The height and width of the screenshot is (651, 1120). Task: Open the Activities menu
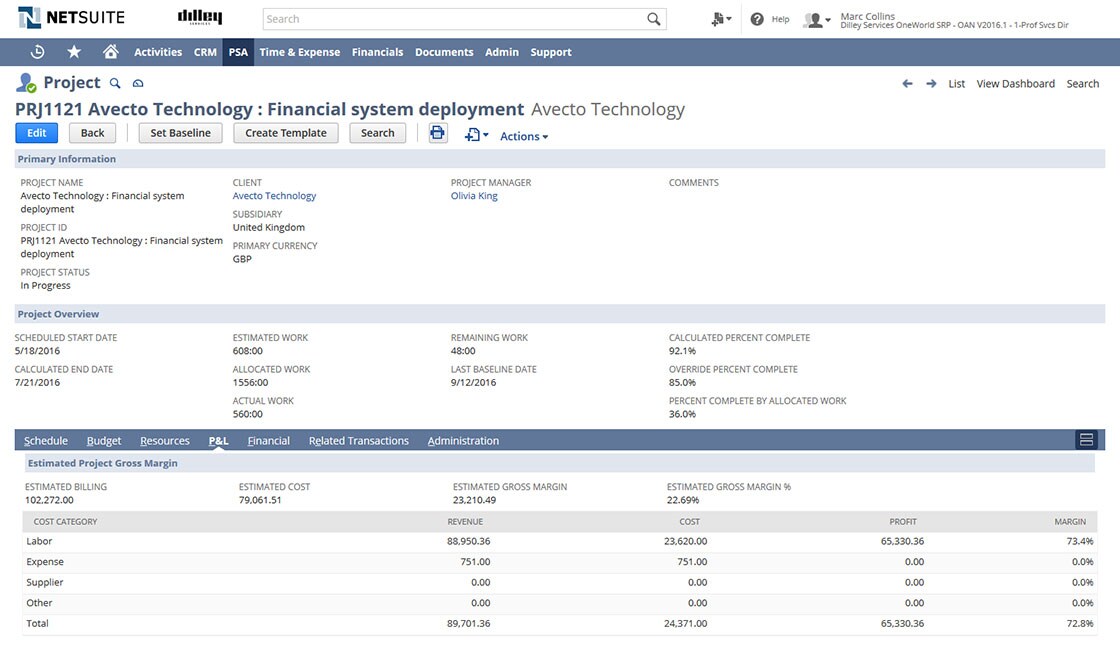point(158,52)
